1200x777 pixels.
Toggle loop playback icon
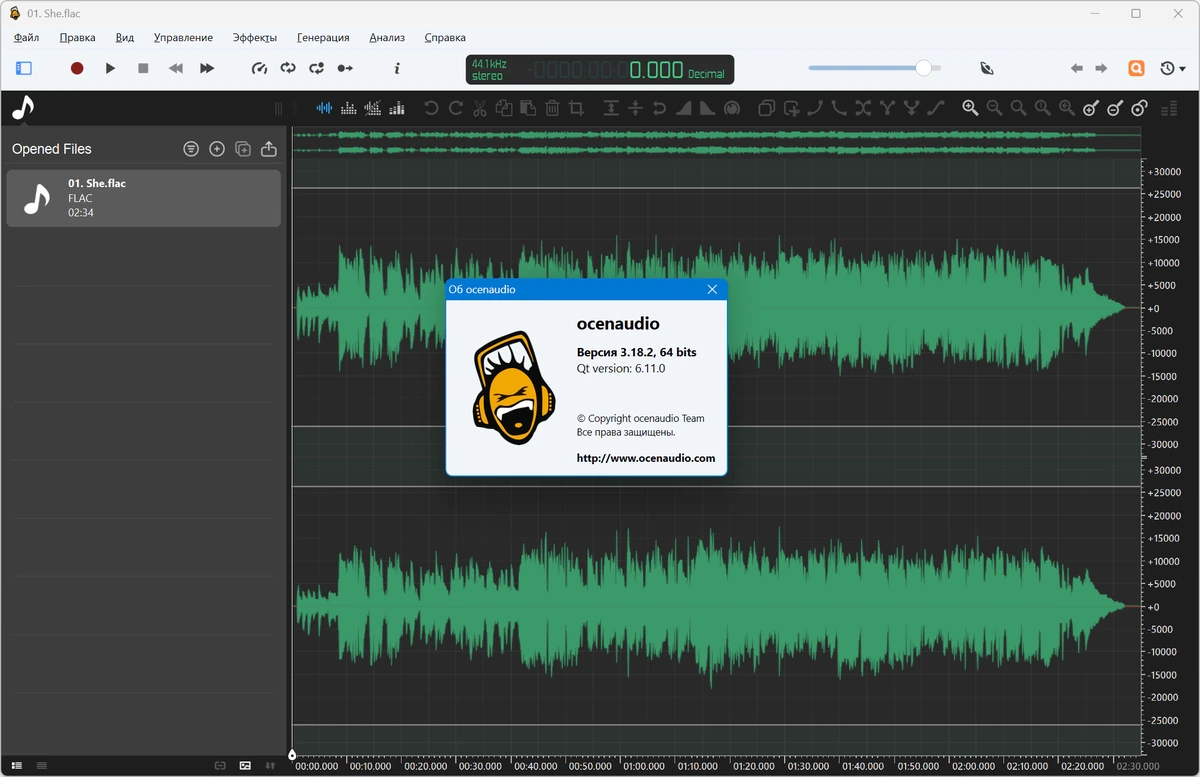click(x=288, y=68)
